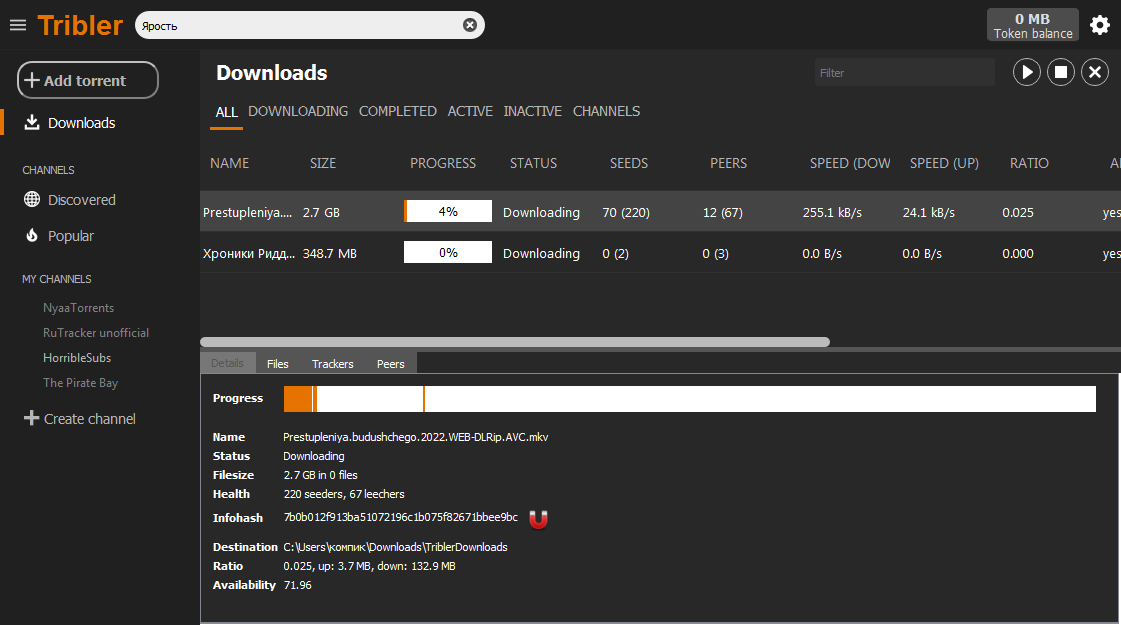Select the Хроники Ридд download row name

(x=249, y=254)
